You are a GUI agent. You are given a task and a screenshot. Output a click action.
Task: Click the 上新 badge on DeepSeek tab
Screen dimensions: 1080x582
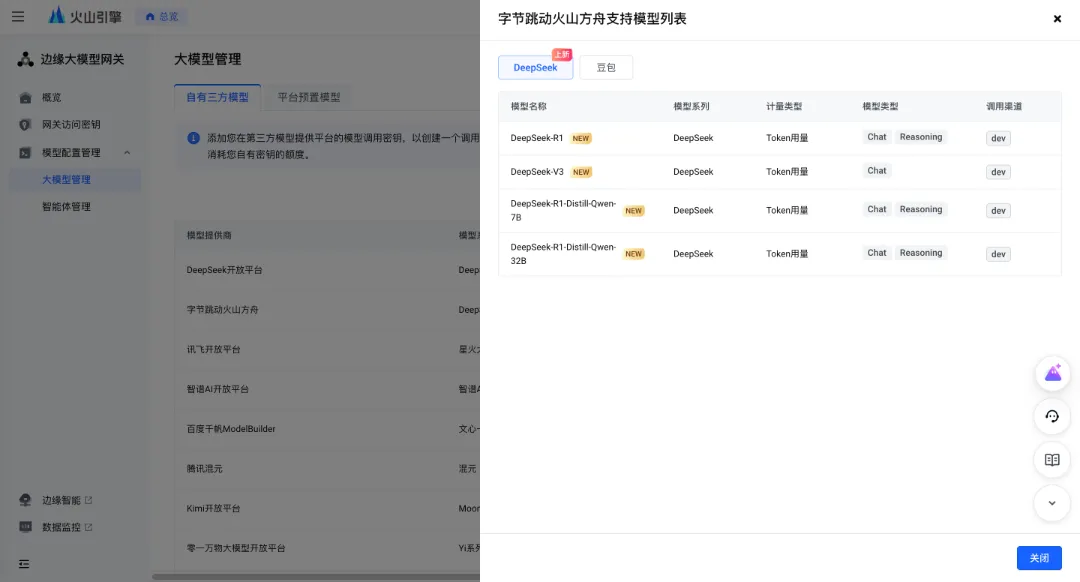562,54
